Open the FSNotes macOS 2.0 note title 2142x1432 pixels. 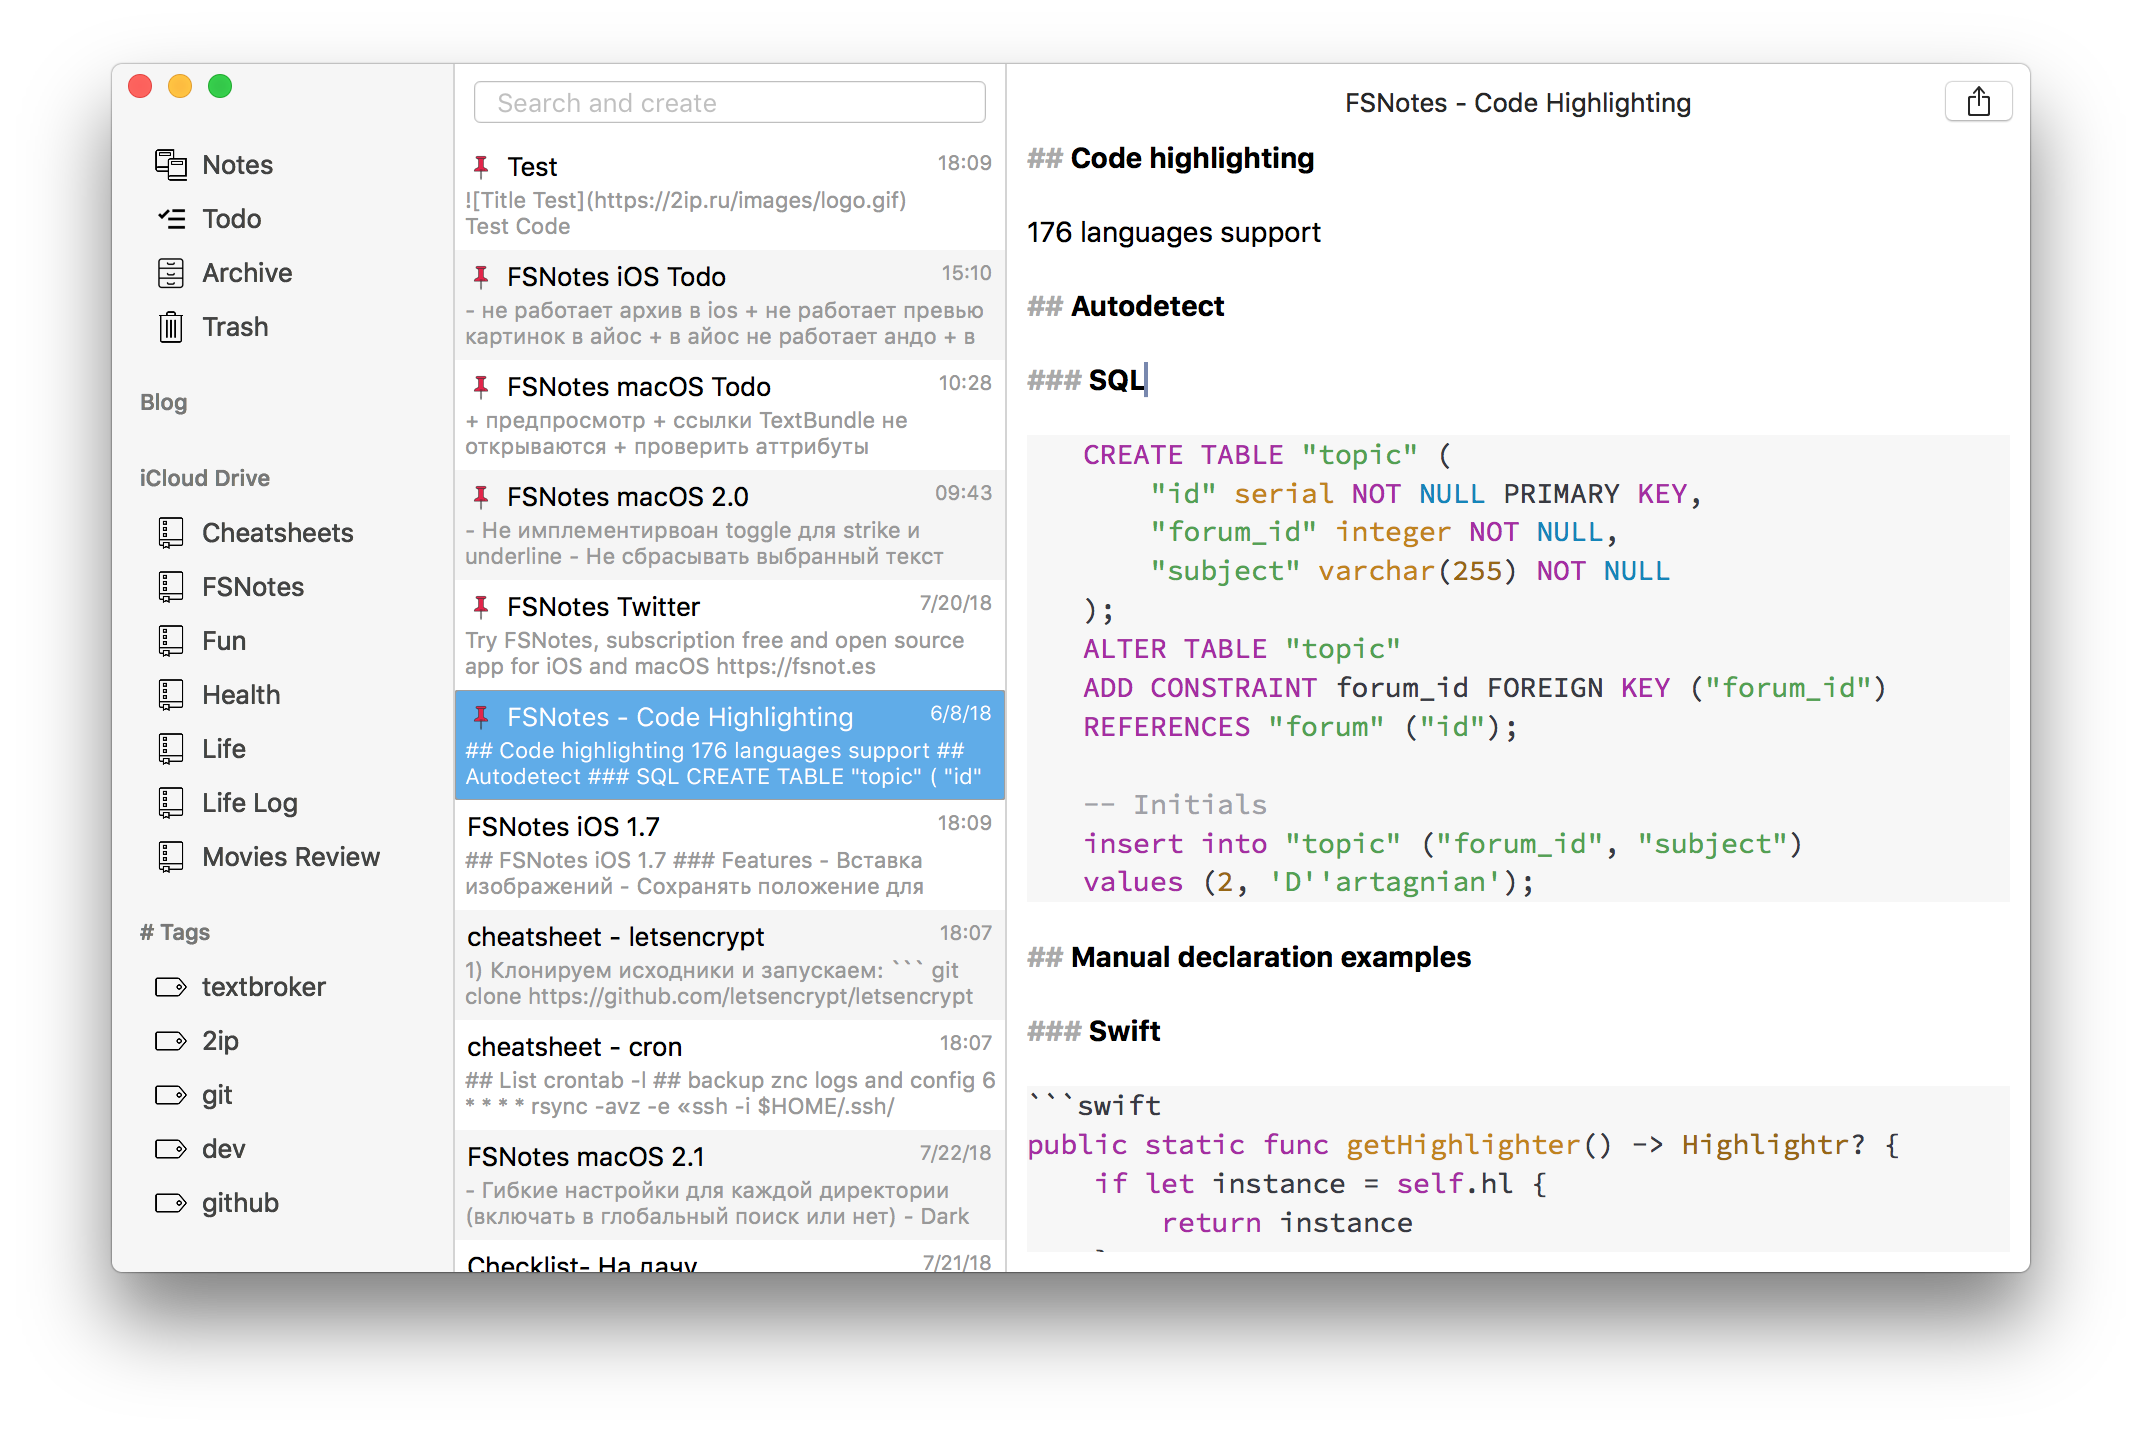[628, 496]
